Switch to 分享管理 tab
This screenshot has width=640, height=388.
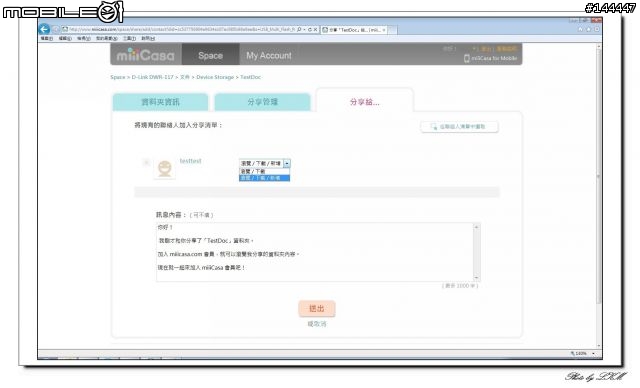[262, 102]
